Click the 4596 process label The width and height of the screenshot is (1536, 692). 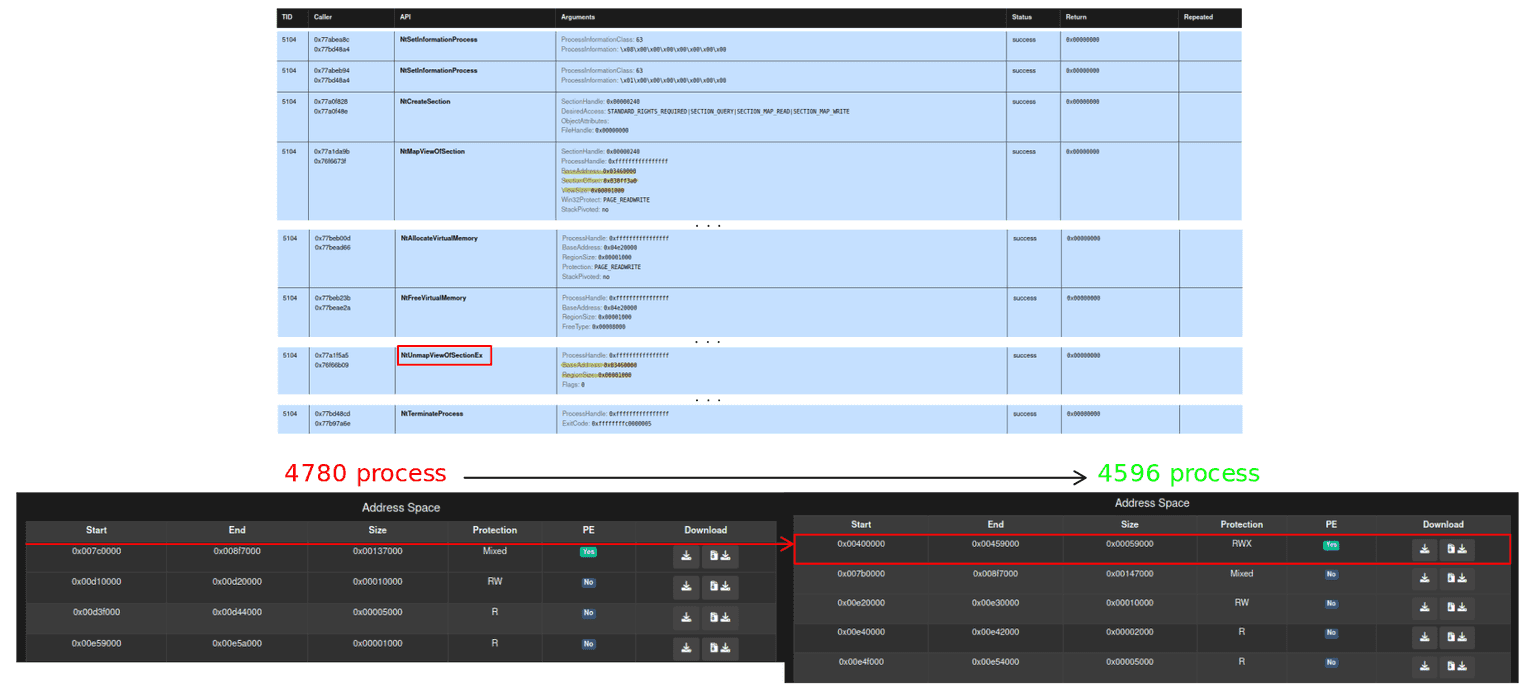coord(1179,473)
